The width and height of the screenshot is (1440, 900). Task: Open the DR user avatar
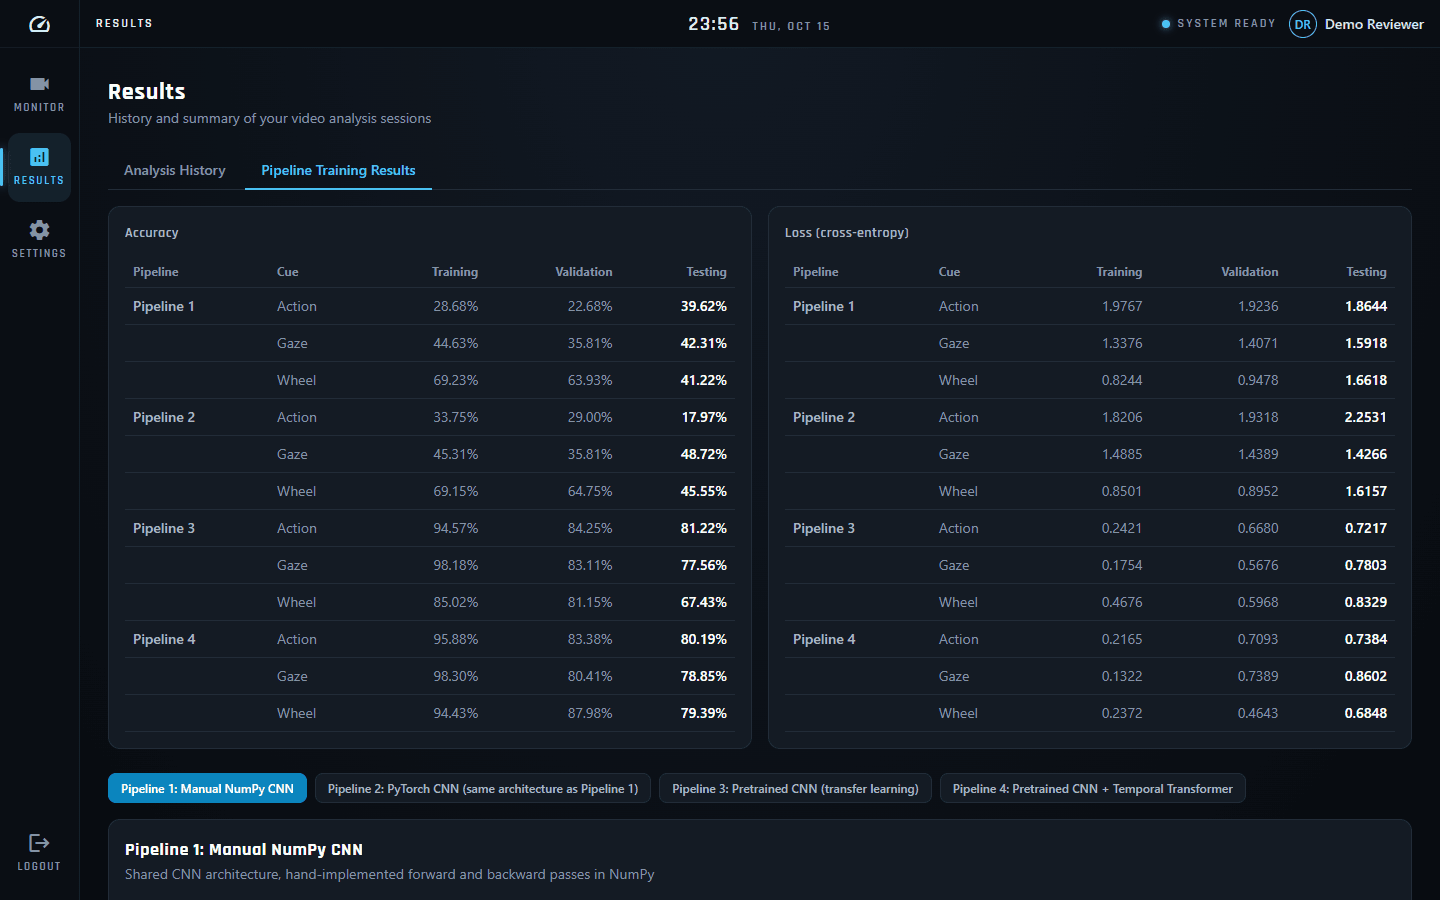1303,24
